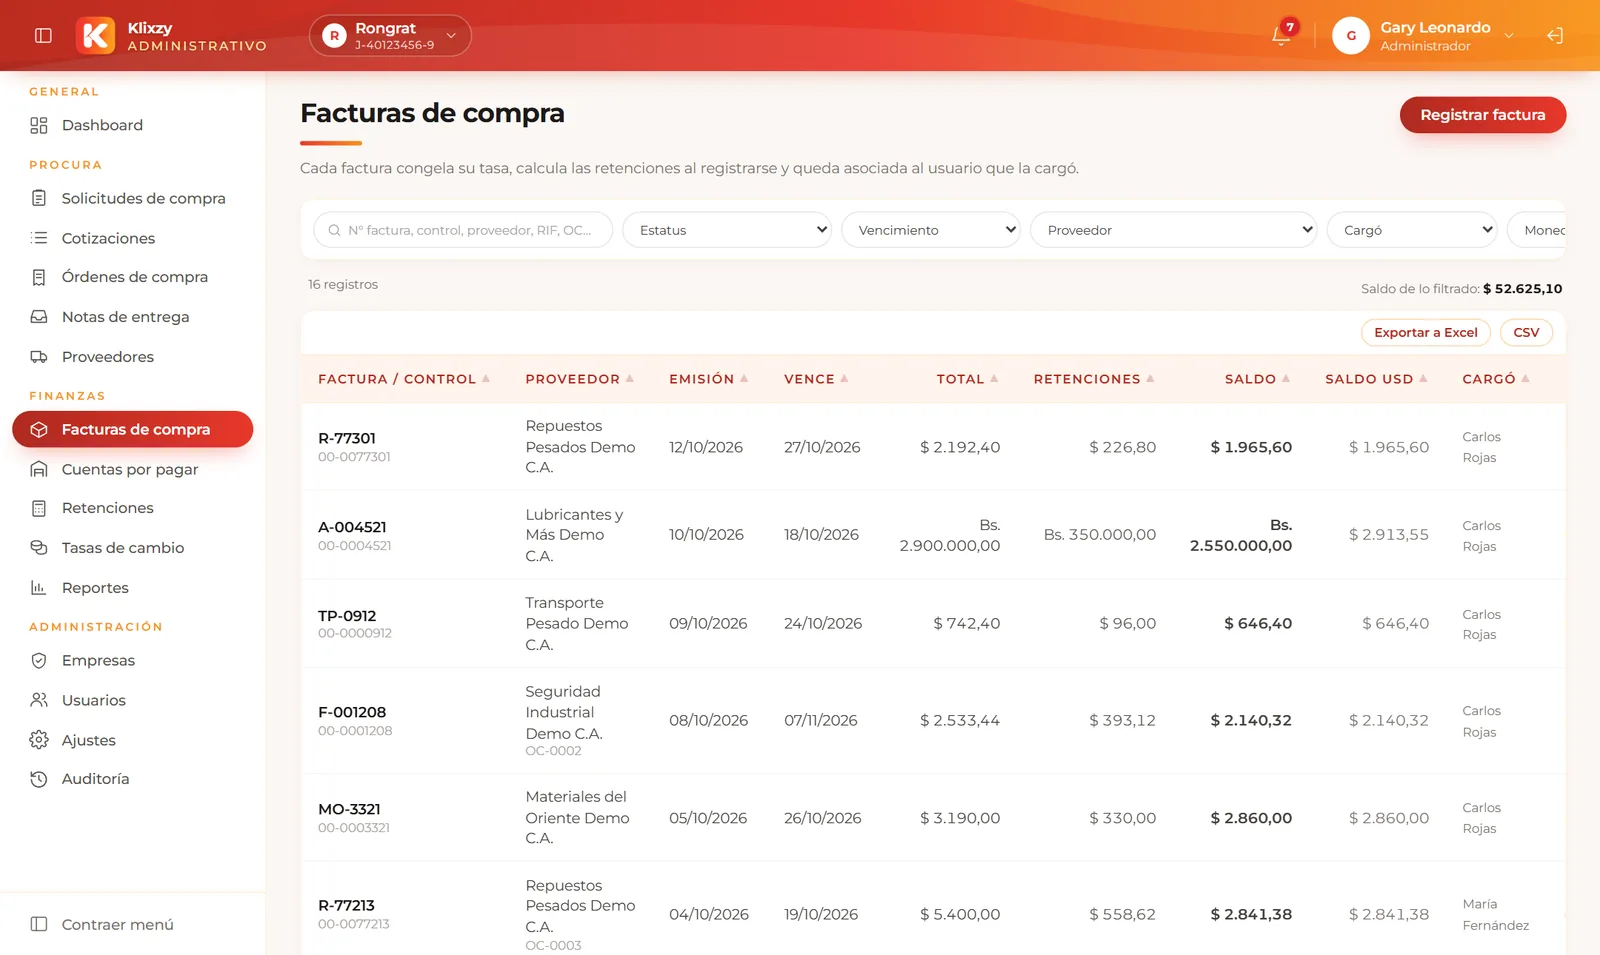Select invoice number A-004521
The width and height of the screenshot is (1600, 955).
pos(352,527)
